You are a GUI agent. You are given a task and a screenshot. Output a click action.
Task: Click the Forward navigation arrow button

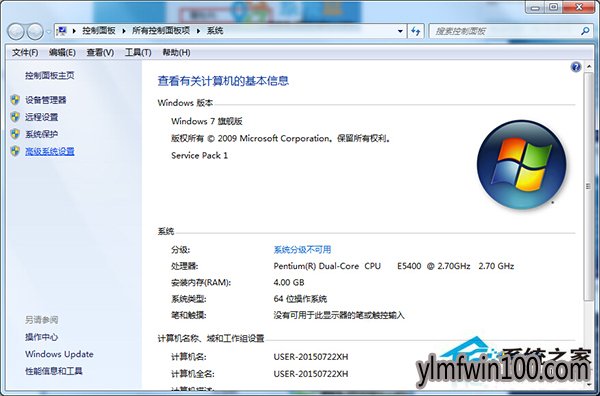(35, 31)
